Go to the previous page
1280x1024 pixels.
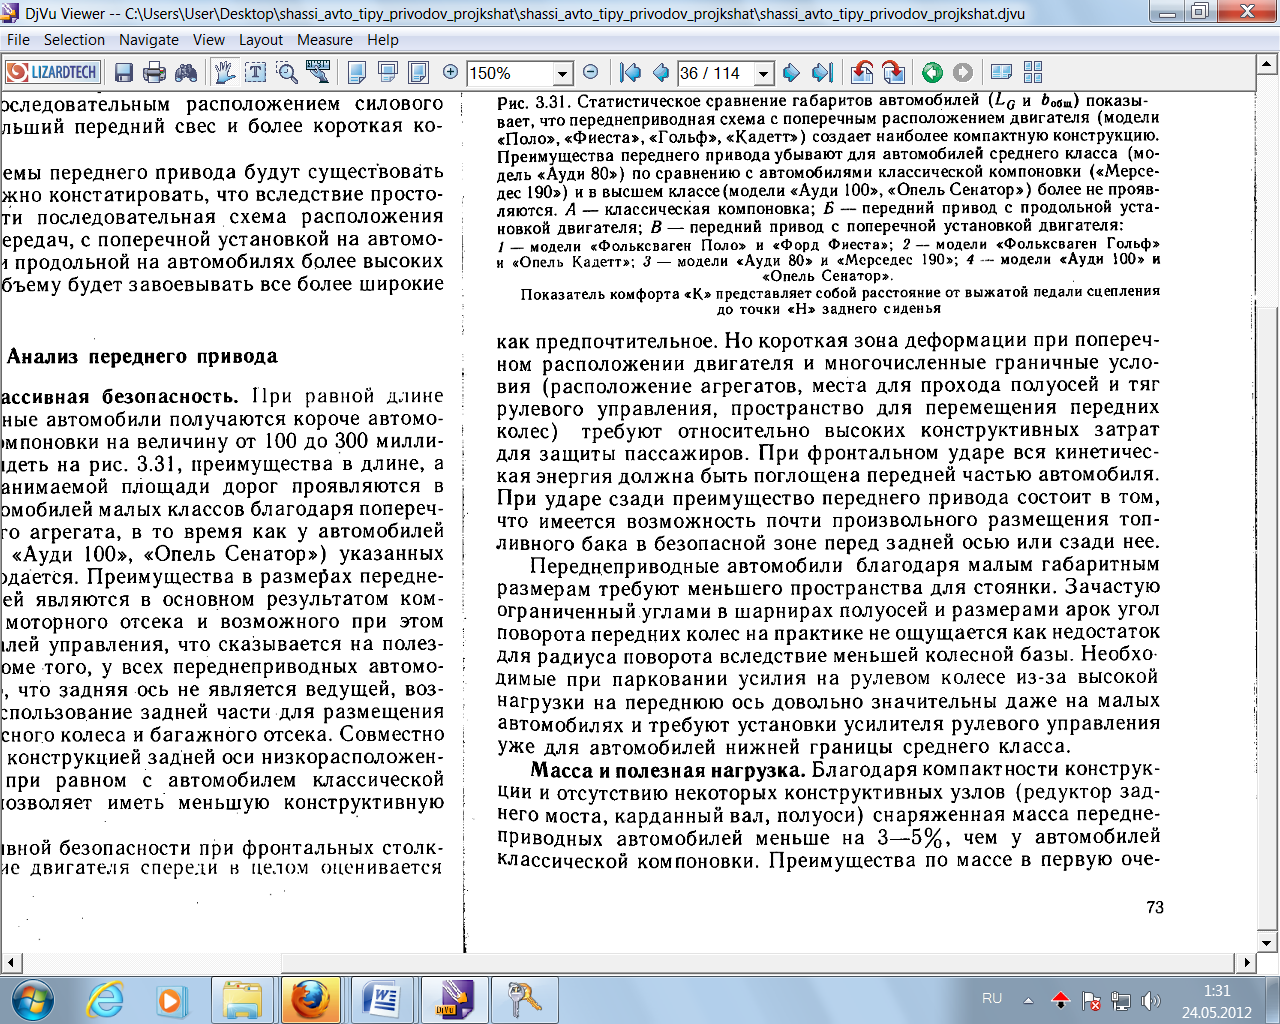click(x=661, y=72)
